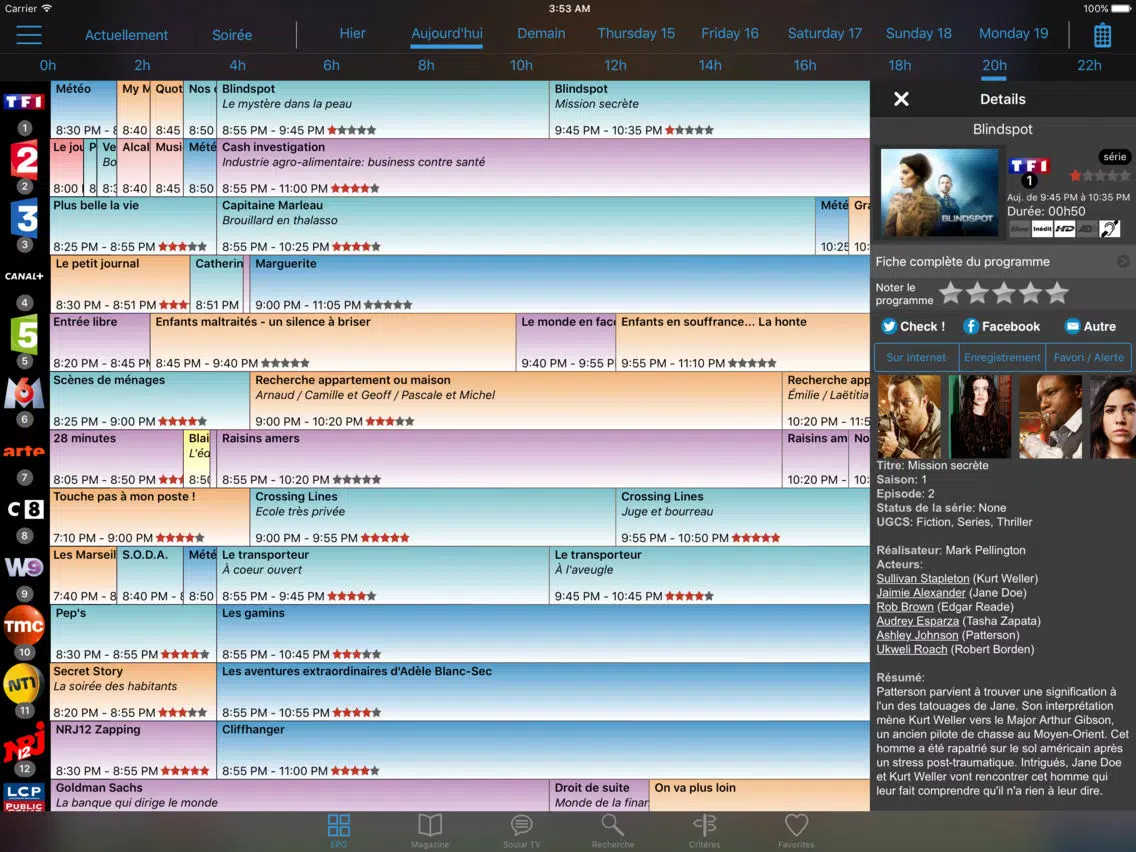The width and height of the screenshot is (1136, 852).
Task: Open actor link Ashley Johnson
Action: (x=917, y=635)
